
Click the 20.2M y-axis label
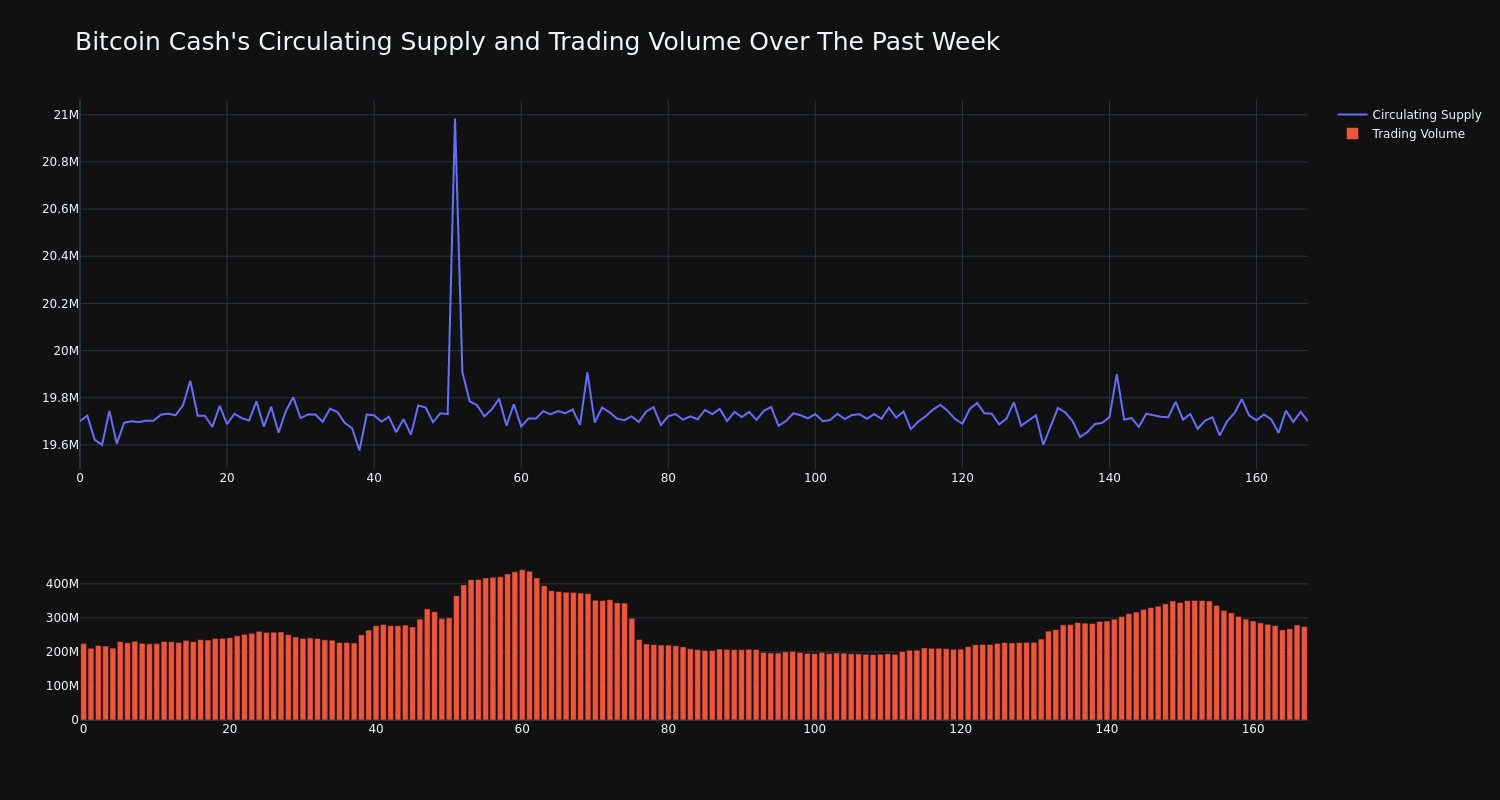pyautogui.click(x=60, y=304)
